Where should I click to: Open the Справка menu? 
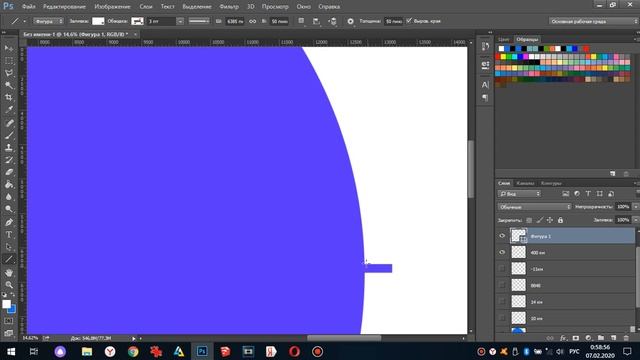tap(329, 7)
